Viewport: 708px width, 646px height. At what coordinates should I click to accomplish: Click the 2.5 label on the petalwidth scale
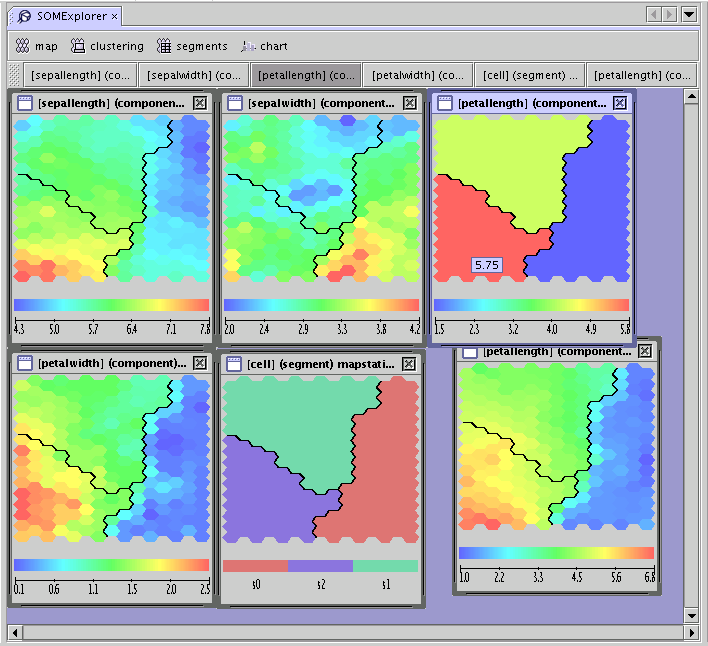205,589
